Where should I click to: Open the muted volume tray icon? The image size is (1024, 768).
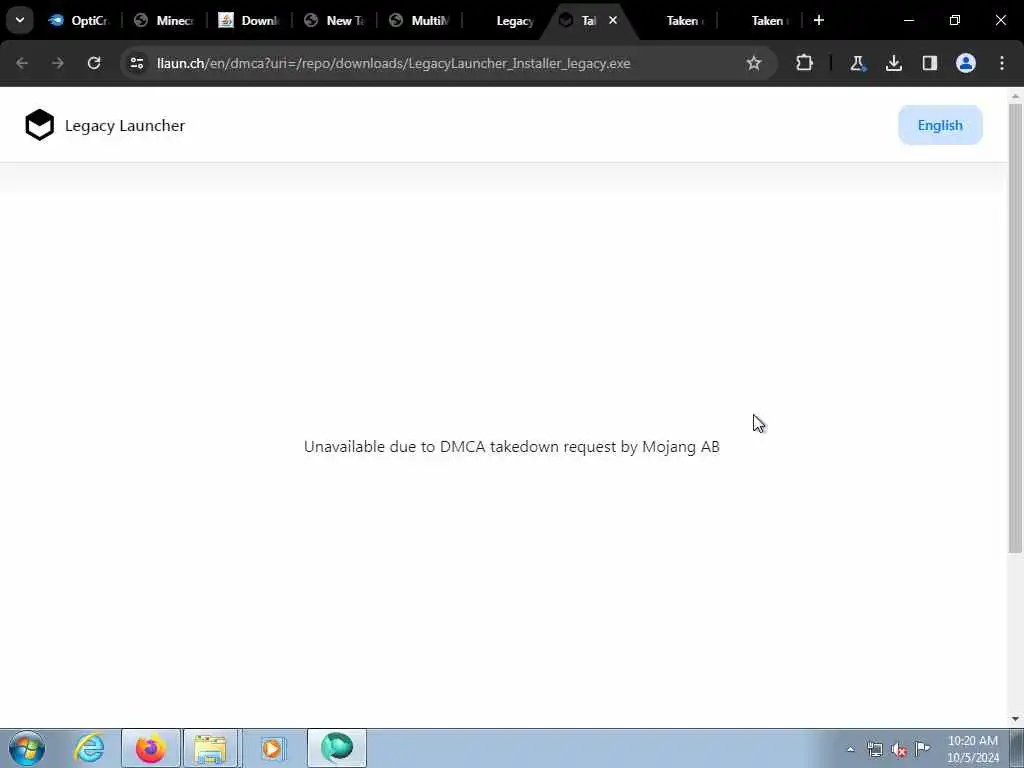899,749
